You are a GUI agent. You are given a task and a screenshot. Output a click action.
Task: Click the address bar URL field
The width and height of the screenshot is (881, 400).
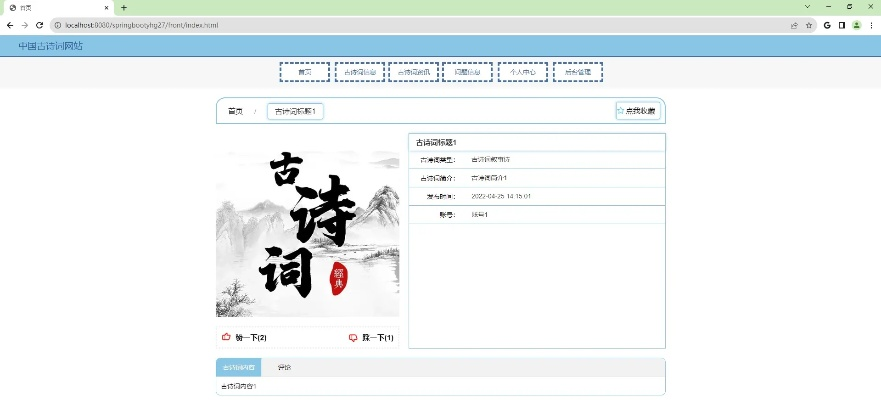[400, 24]
